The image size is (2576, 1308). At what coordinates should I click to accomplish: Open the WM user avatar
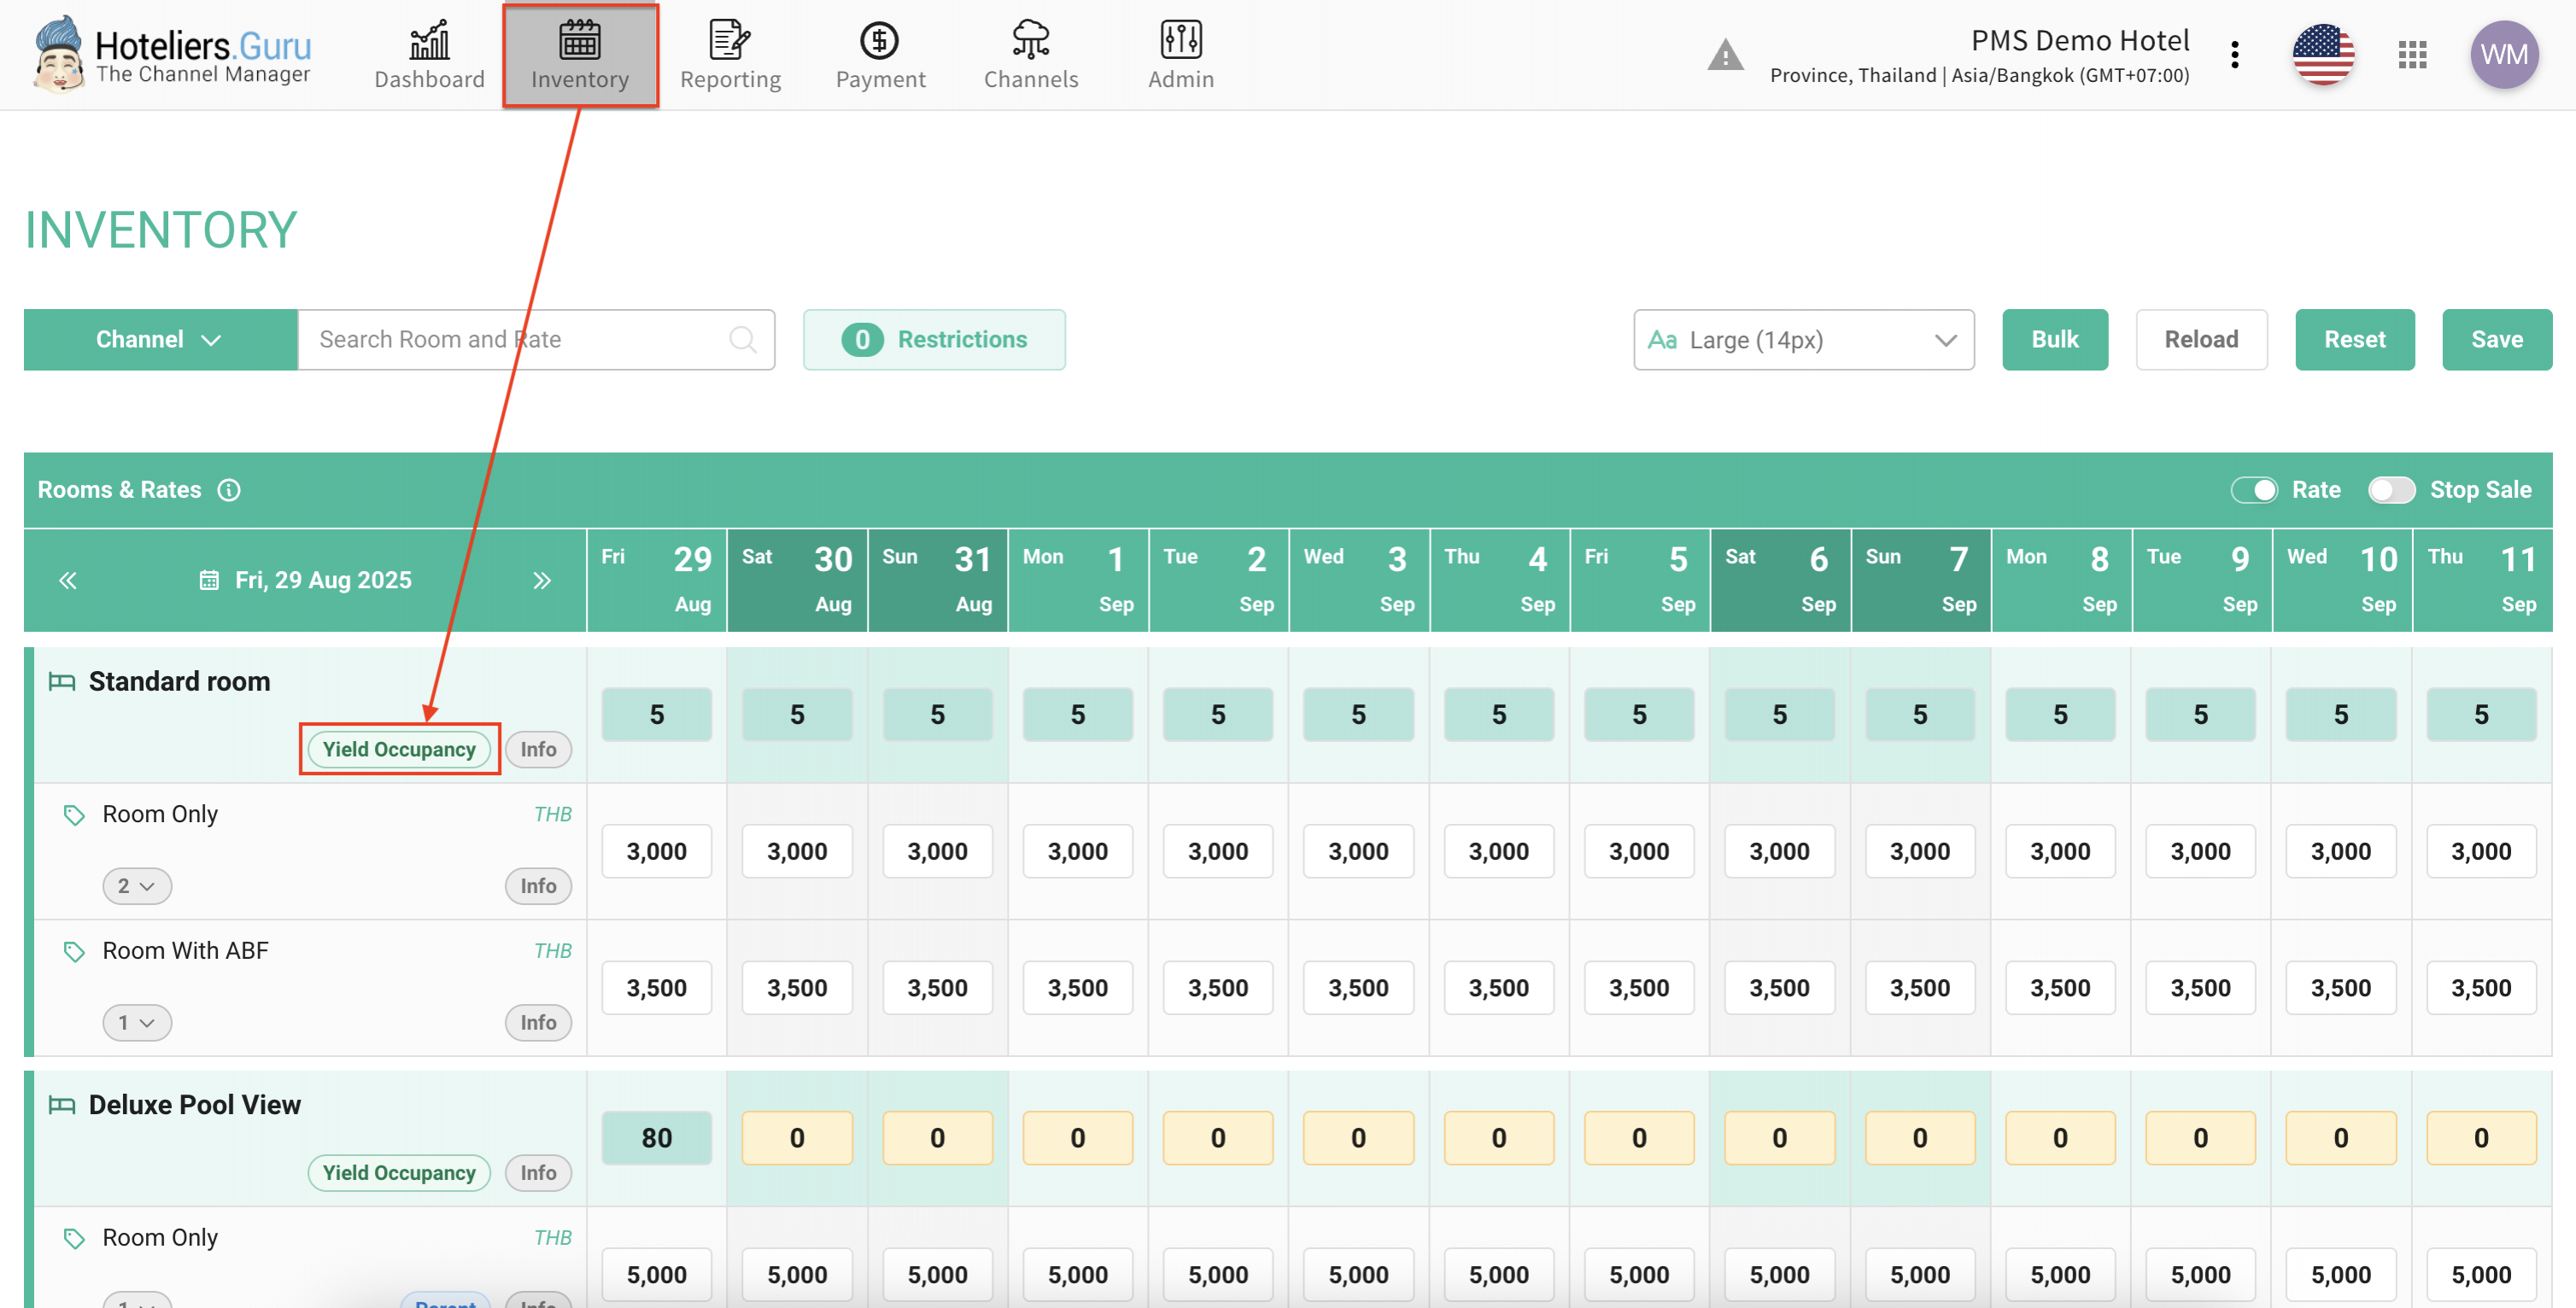2503,55
